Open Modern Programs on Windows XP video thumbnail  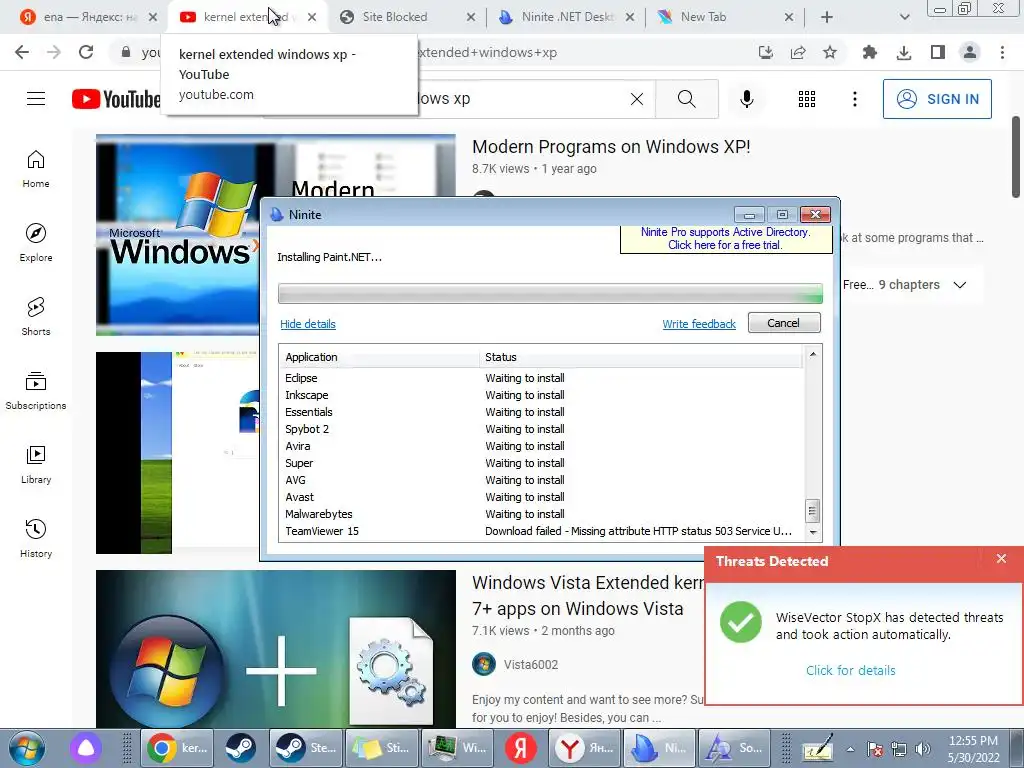click(x=178, y=235)
